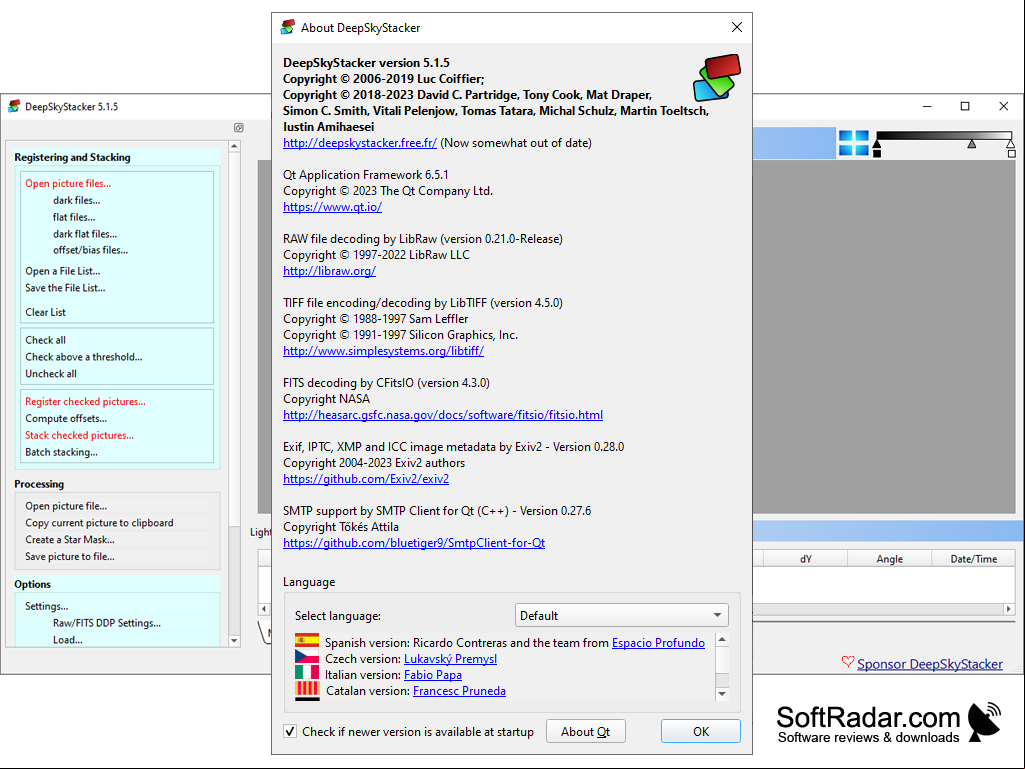This screenshot has width=1025, height=769.
Task: Click Stack checked pictures...
Action: (x=79, y=436)
